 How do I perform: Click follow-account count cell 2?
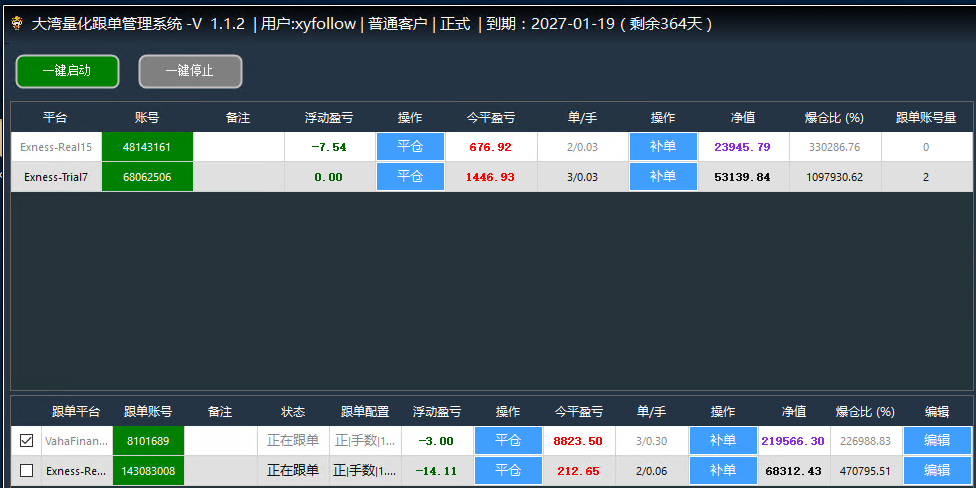(926, 177)
